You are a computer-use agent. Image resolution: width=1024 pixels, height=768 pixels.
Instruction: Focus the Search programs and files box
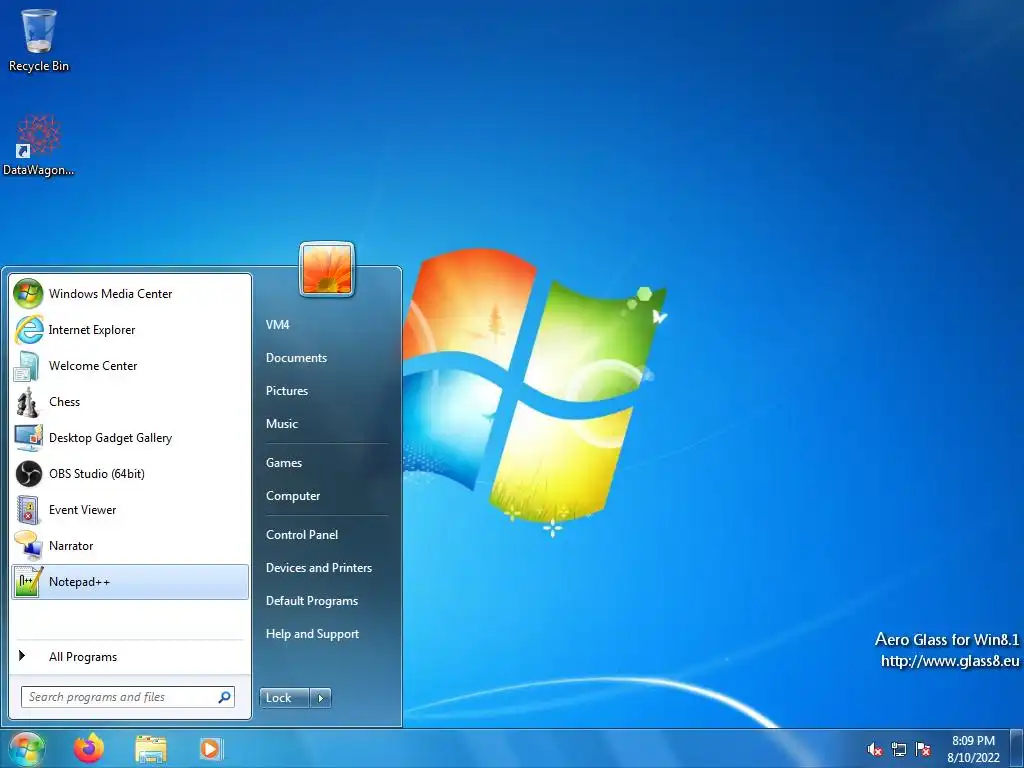[x=127, y=697]
